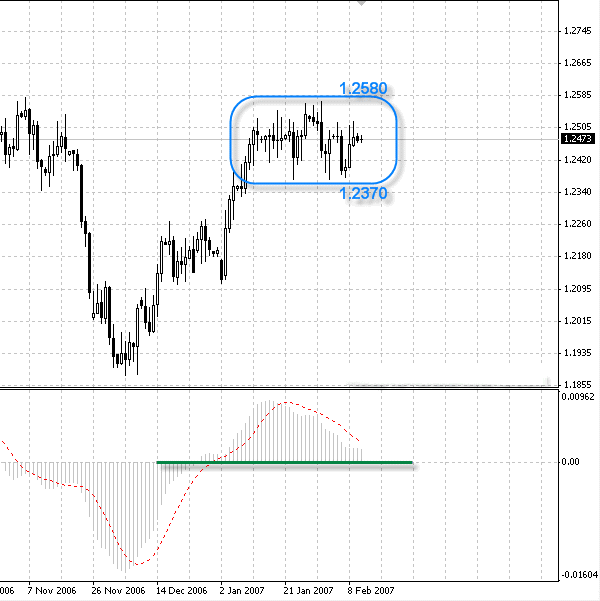Click the 0.00 indicator zero level label
Image resolution: width=600 pixels, height=601 pixels.
click(570, 462)
